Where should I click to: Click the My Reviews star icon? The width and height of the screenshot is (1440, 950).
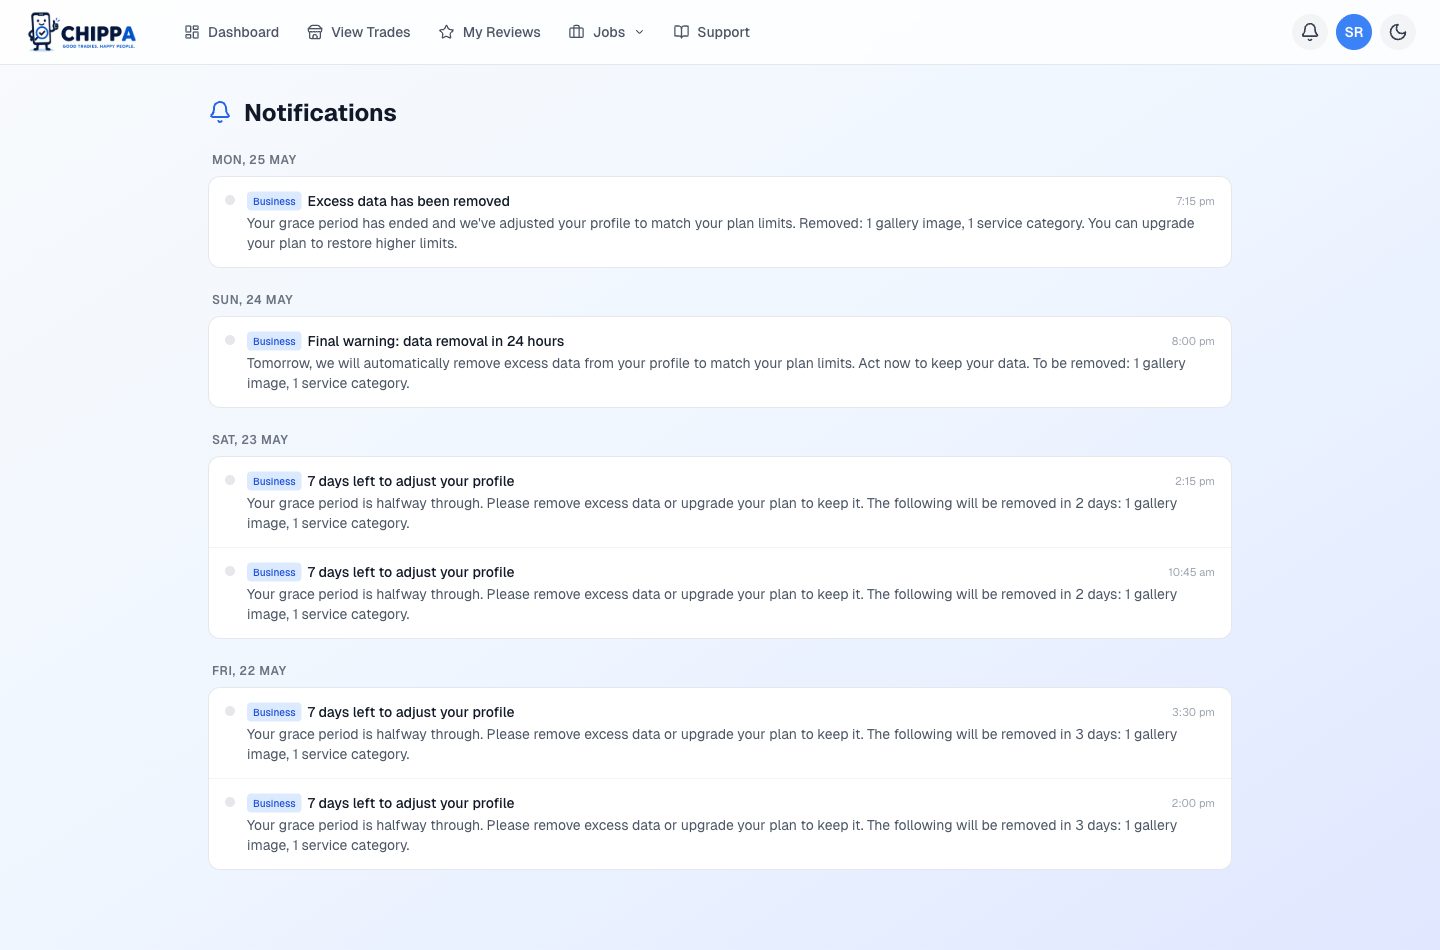(447, 32)
